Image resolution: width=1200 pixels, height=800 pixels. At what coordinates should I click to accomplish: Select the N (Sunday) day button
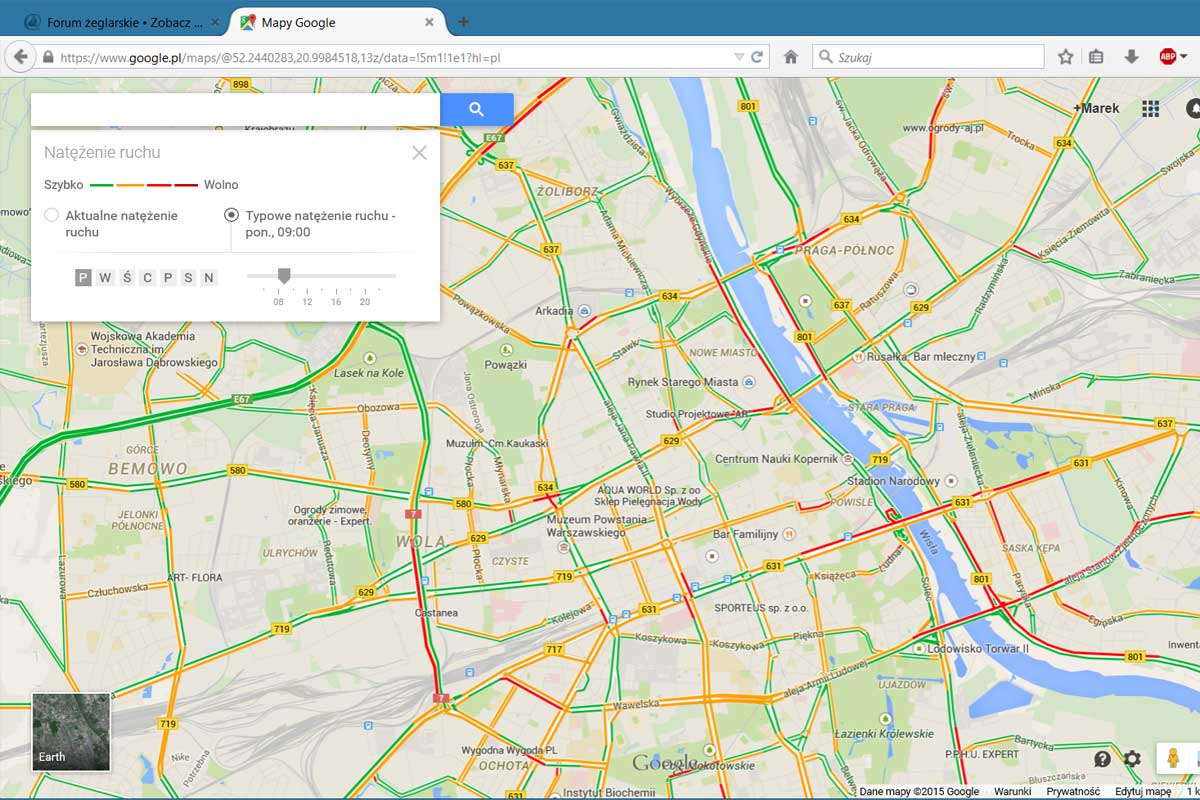(x=208, y=278)
